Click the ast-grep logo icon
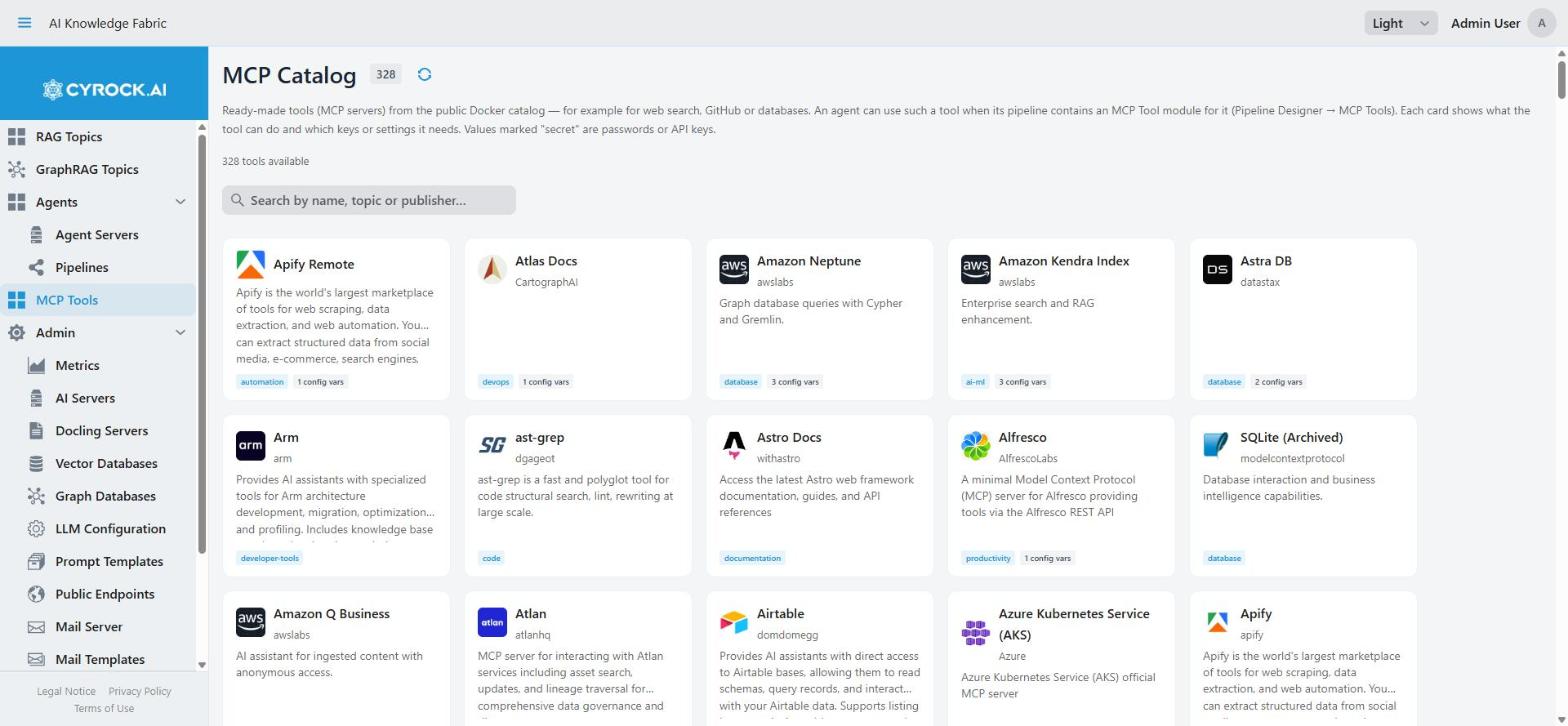This screenshot has width=1568, height=726. 492,446
